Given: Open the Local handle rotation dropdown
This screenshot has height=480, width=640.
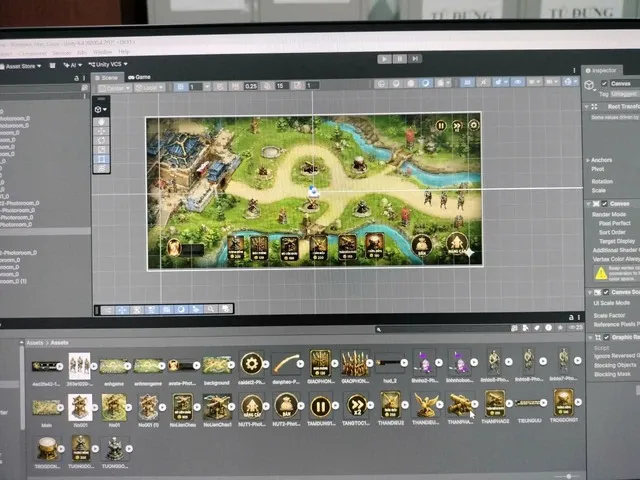Looking at the screenshot, I should 149,88.
